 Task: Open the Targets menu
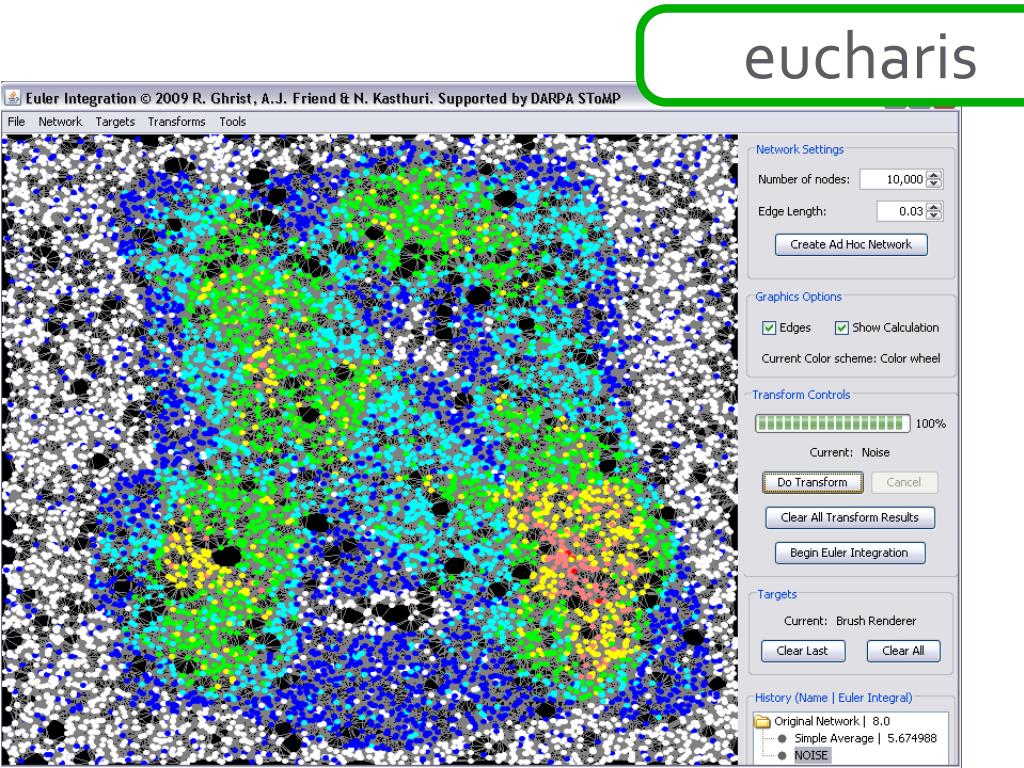[x=115, y=121]
